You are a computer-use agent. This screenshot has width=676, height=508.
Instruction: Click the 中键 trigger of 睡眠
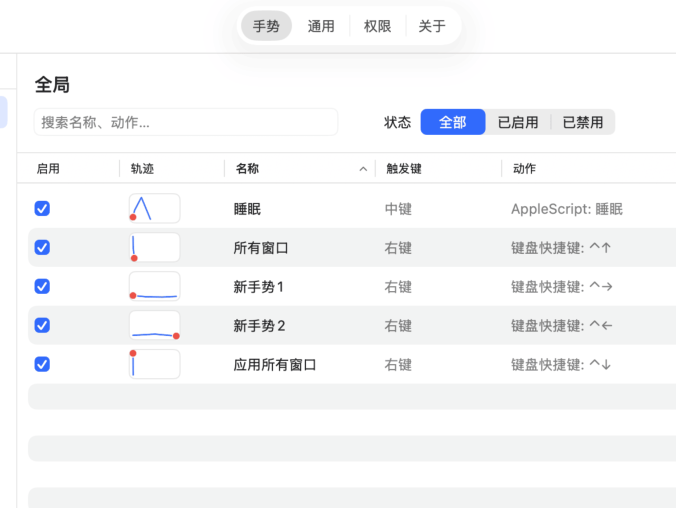[398, 209]
